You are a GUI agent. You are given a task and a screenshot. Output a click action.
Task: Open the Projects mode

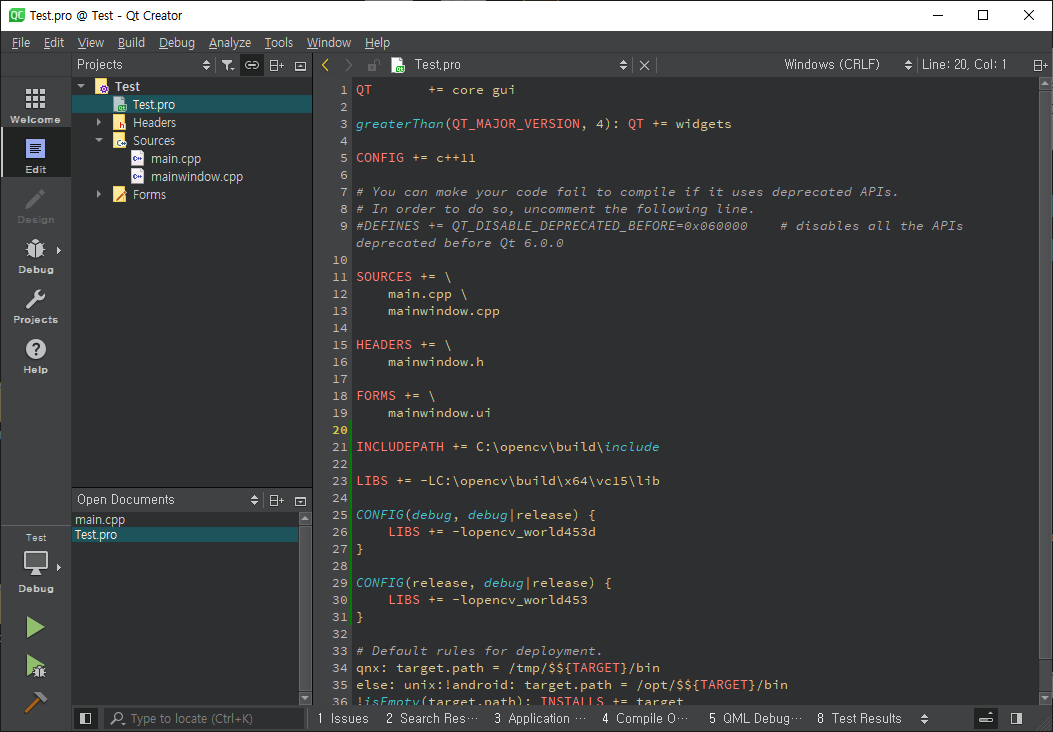(x=35, y=306)
